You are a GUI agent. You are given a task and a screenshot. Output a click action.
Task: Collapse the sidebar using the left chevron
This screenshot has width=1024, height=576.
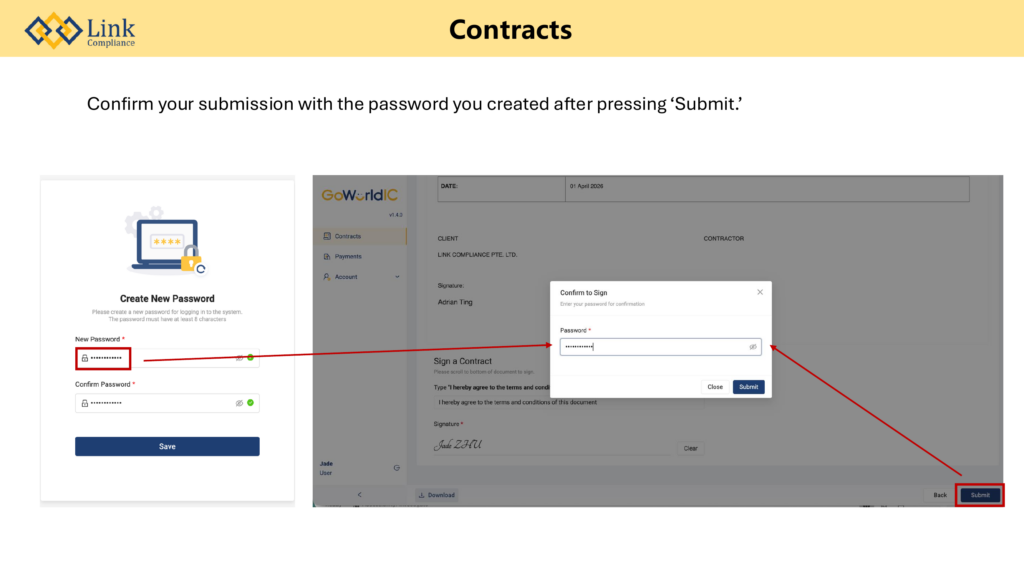pos(359,495)
